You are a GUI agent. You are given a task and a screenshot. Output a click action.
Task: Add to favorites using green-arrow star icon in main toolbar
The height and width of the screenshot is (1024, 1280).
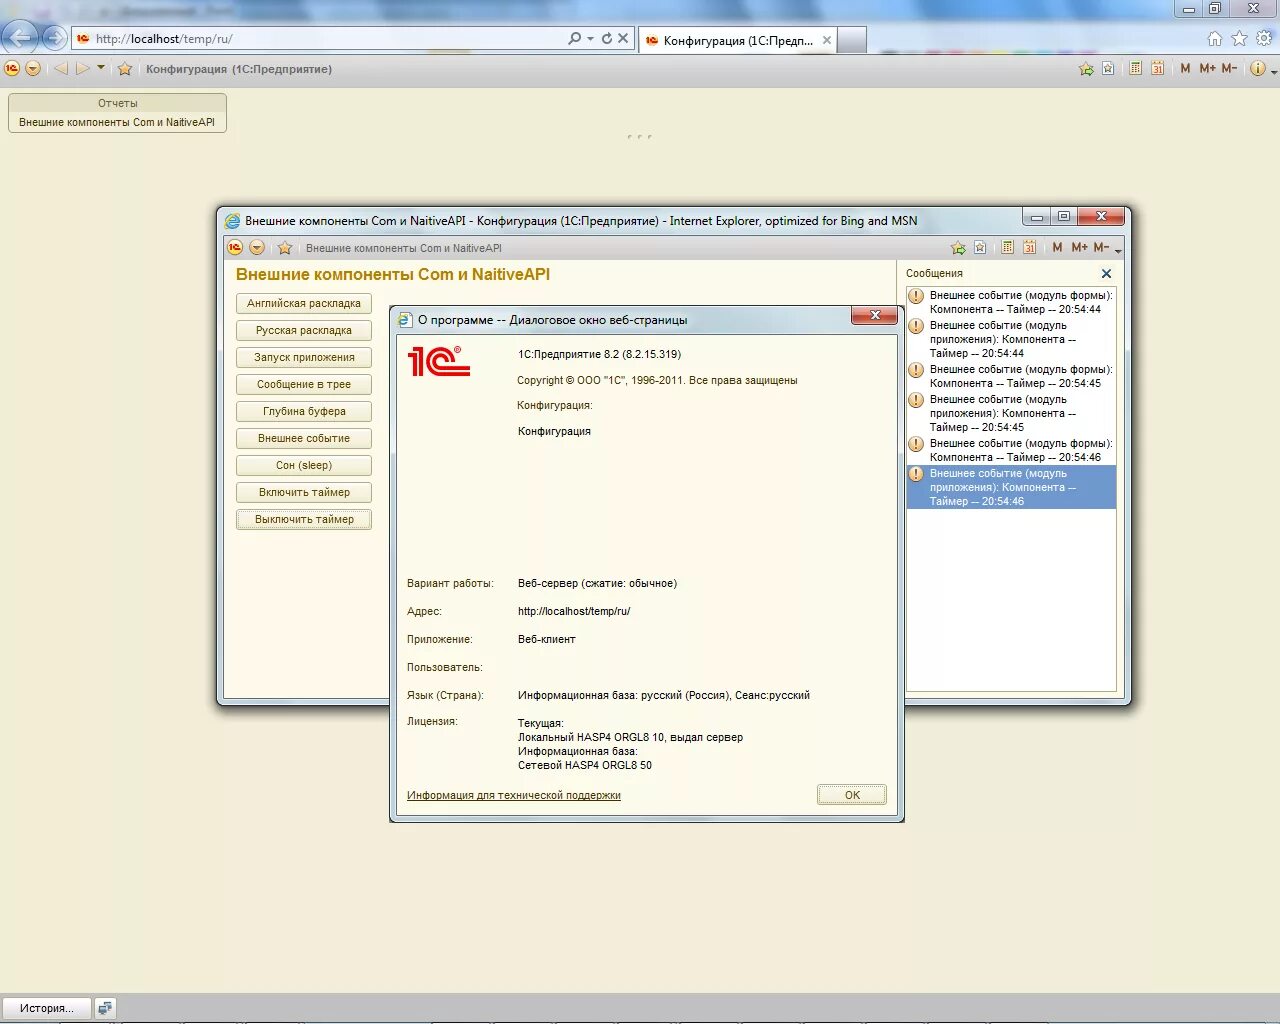pyautogui.click(x=1086, y=69)
